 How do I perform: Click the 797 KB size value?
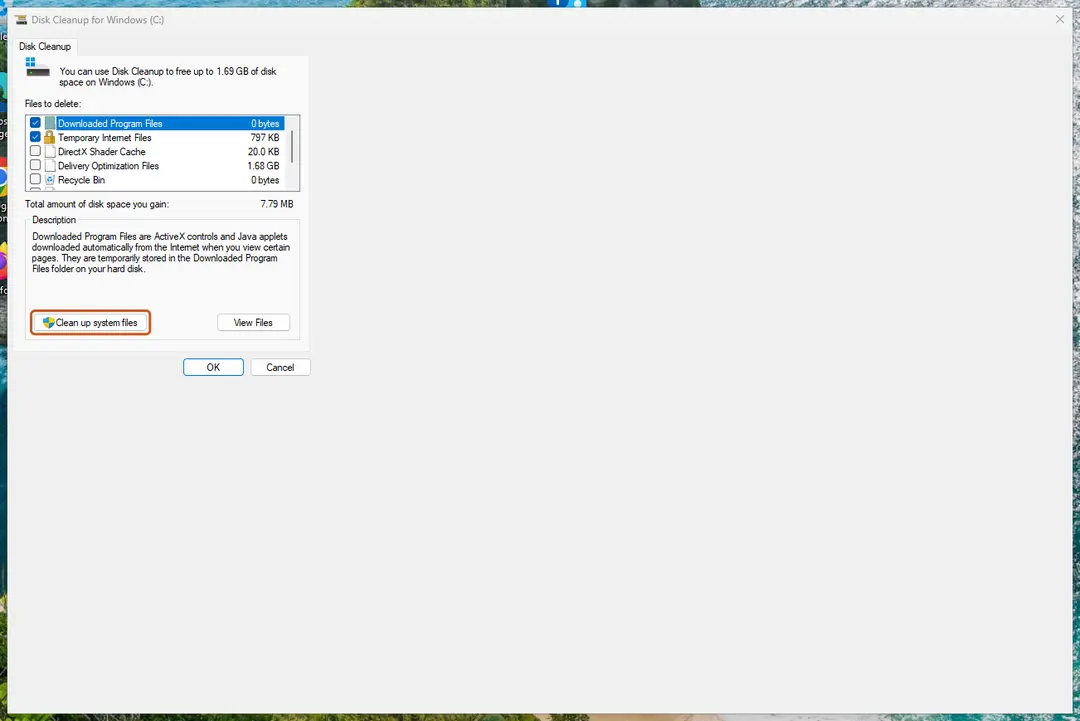[265, 137]
